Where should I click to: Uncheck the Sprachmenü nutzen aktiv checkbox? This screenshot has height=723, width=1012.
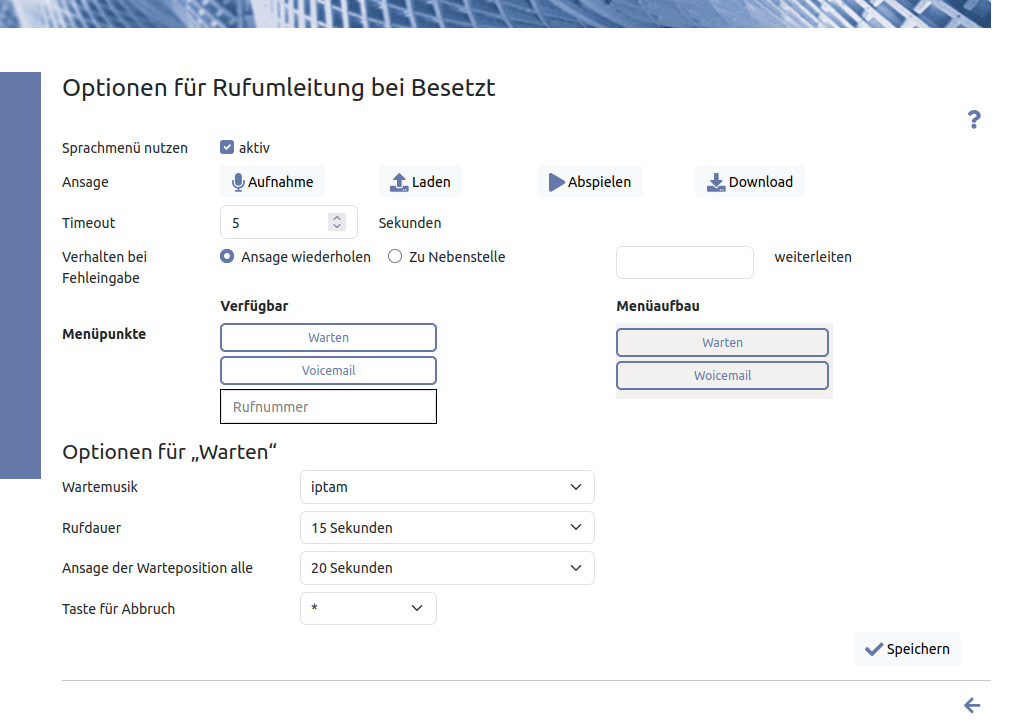click(x=227, y=148)
